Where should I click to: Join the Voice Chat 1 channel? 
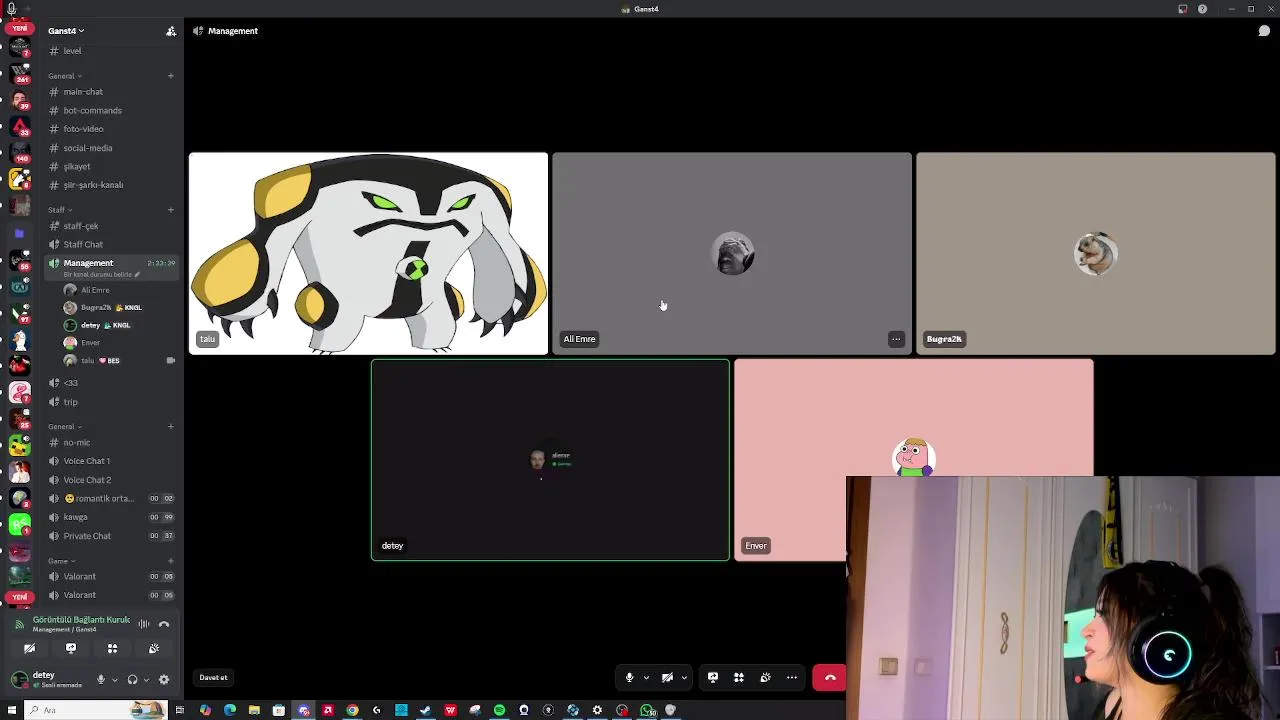click(x=112, y=461)
